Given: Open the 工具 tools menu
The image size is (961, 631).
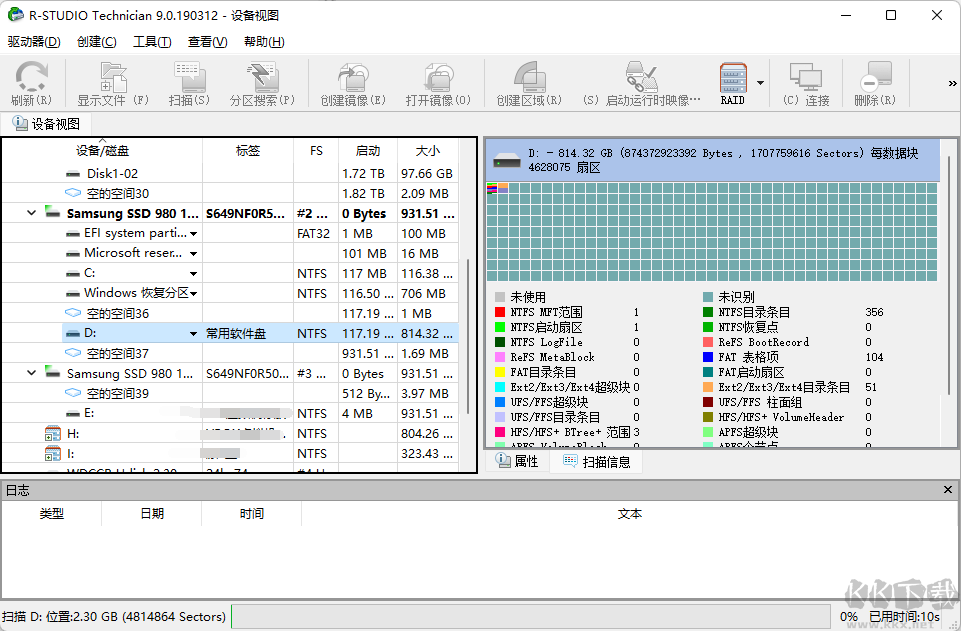Looking at the screenshot, I should point(152,41).
